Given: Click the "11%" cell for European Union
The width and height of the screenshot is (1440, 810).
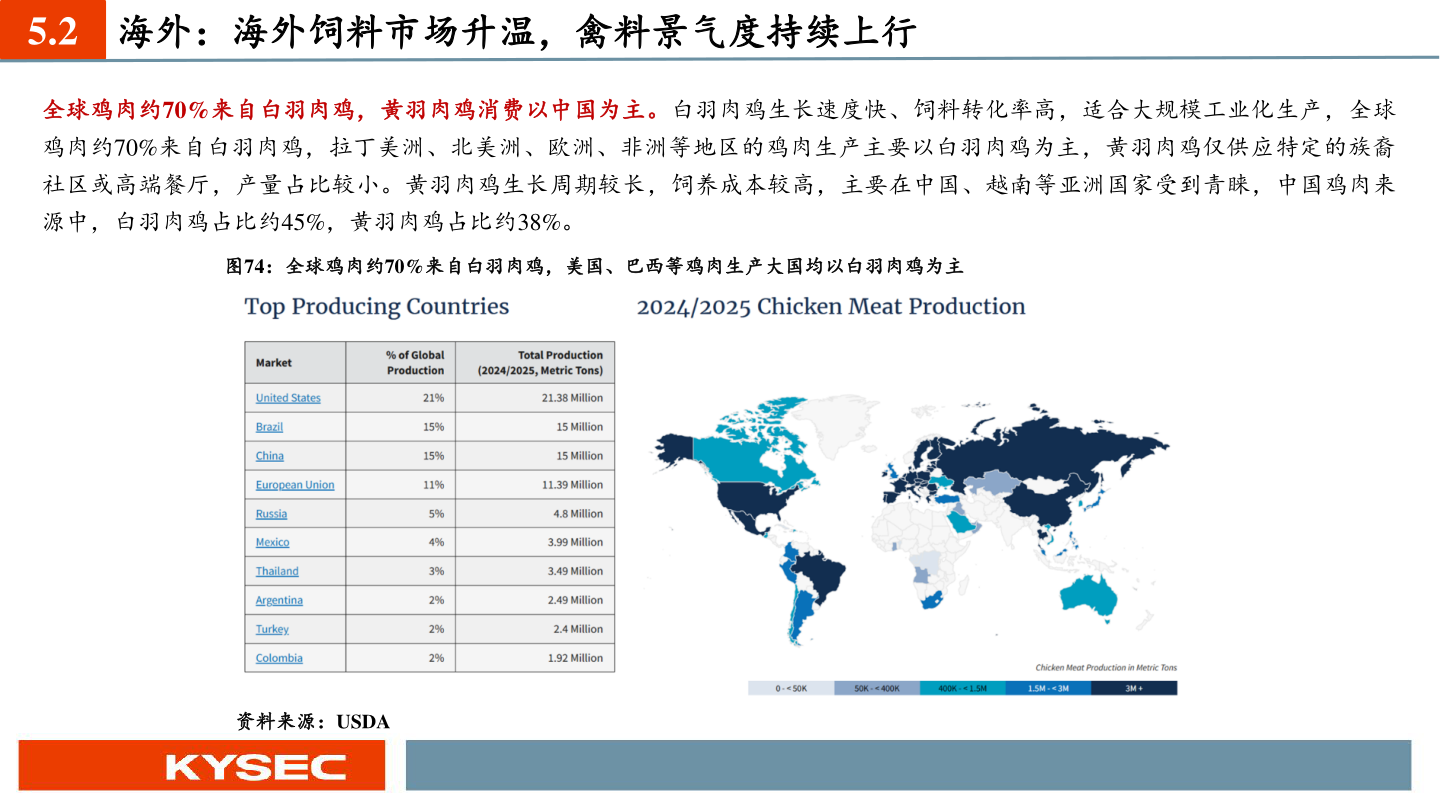Looking at the screenshot, I should [x=401, y=485].
